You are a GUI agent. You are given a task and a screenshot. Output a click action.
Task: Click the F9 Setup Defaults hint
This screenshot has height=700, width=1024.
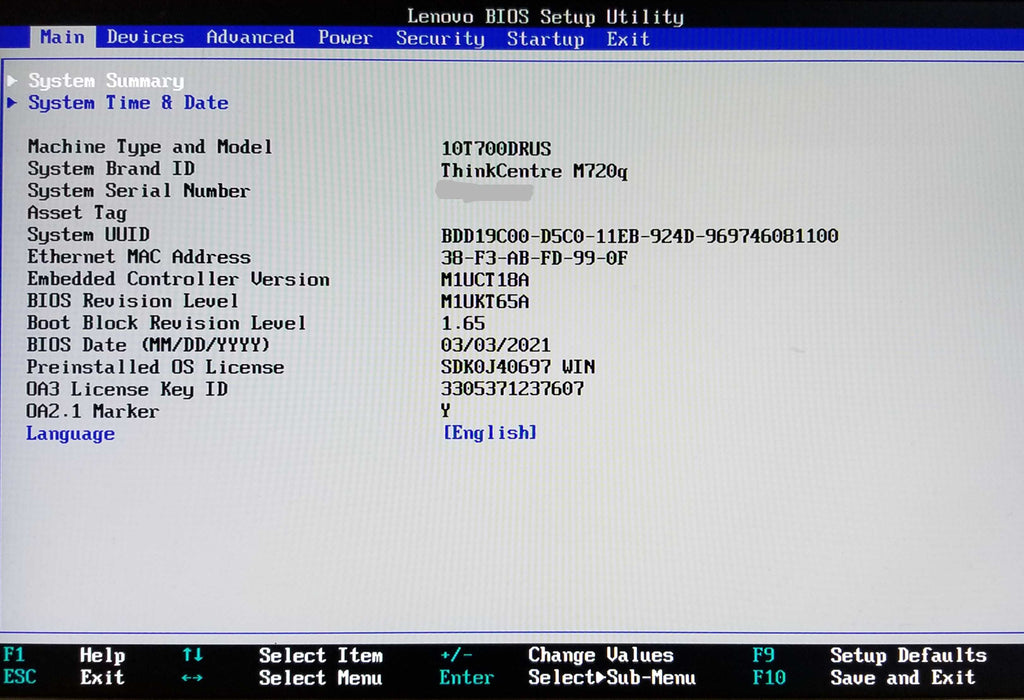(870, 655)
